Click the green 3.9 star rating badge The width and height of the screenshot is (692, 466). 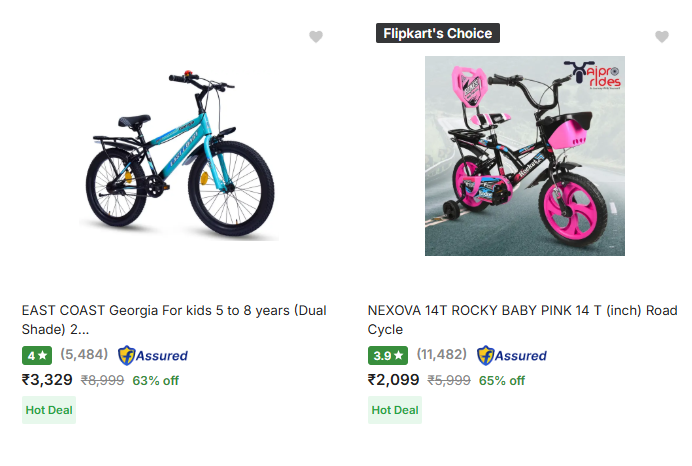[388, 355]
